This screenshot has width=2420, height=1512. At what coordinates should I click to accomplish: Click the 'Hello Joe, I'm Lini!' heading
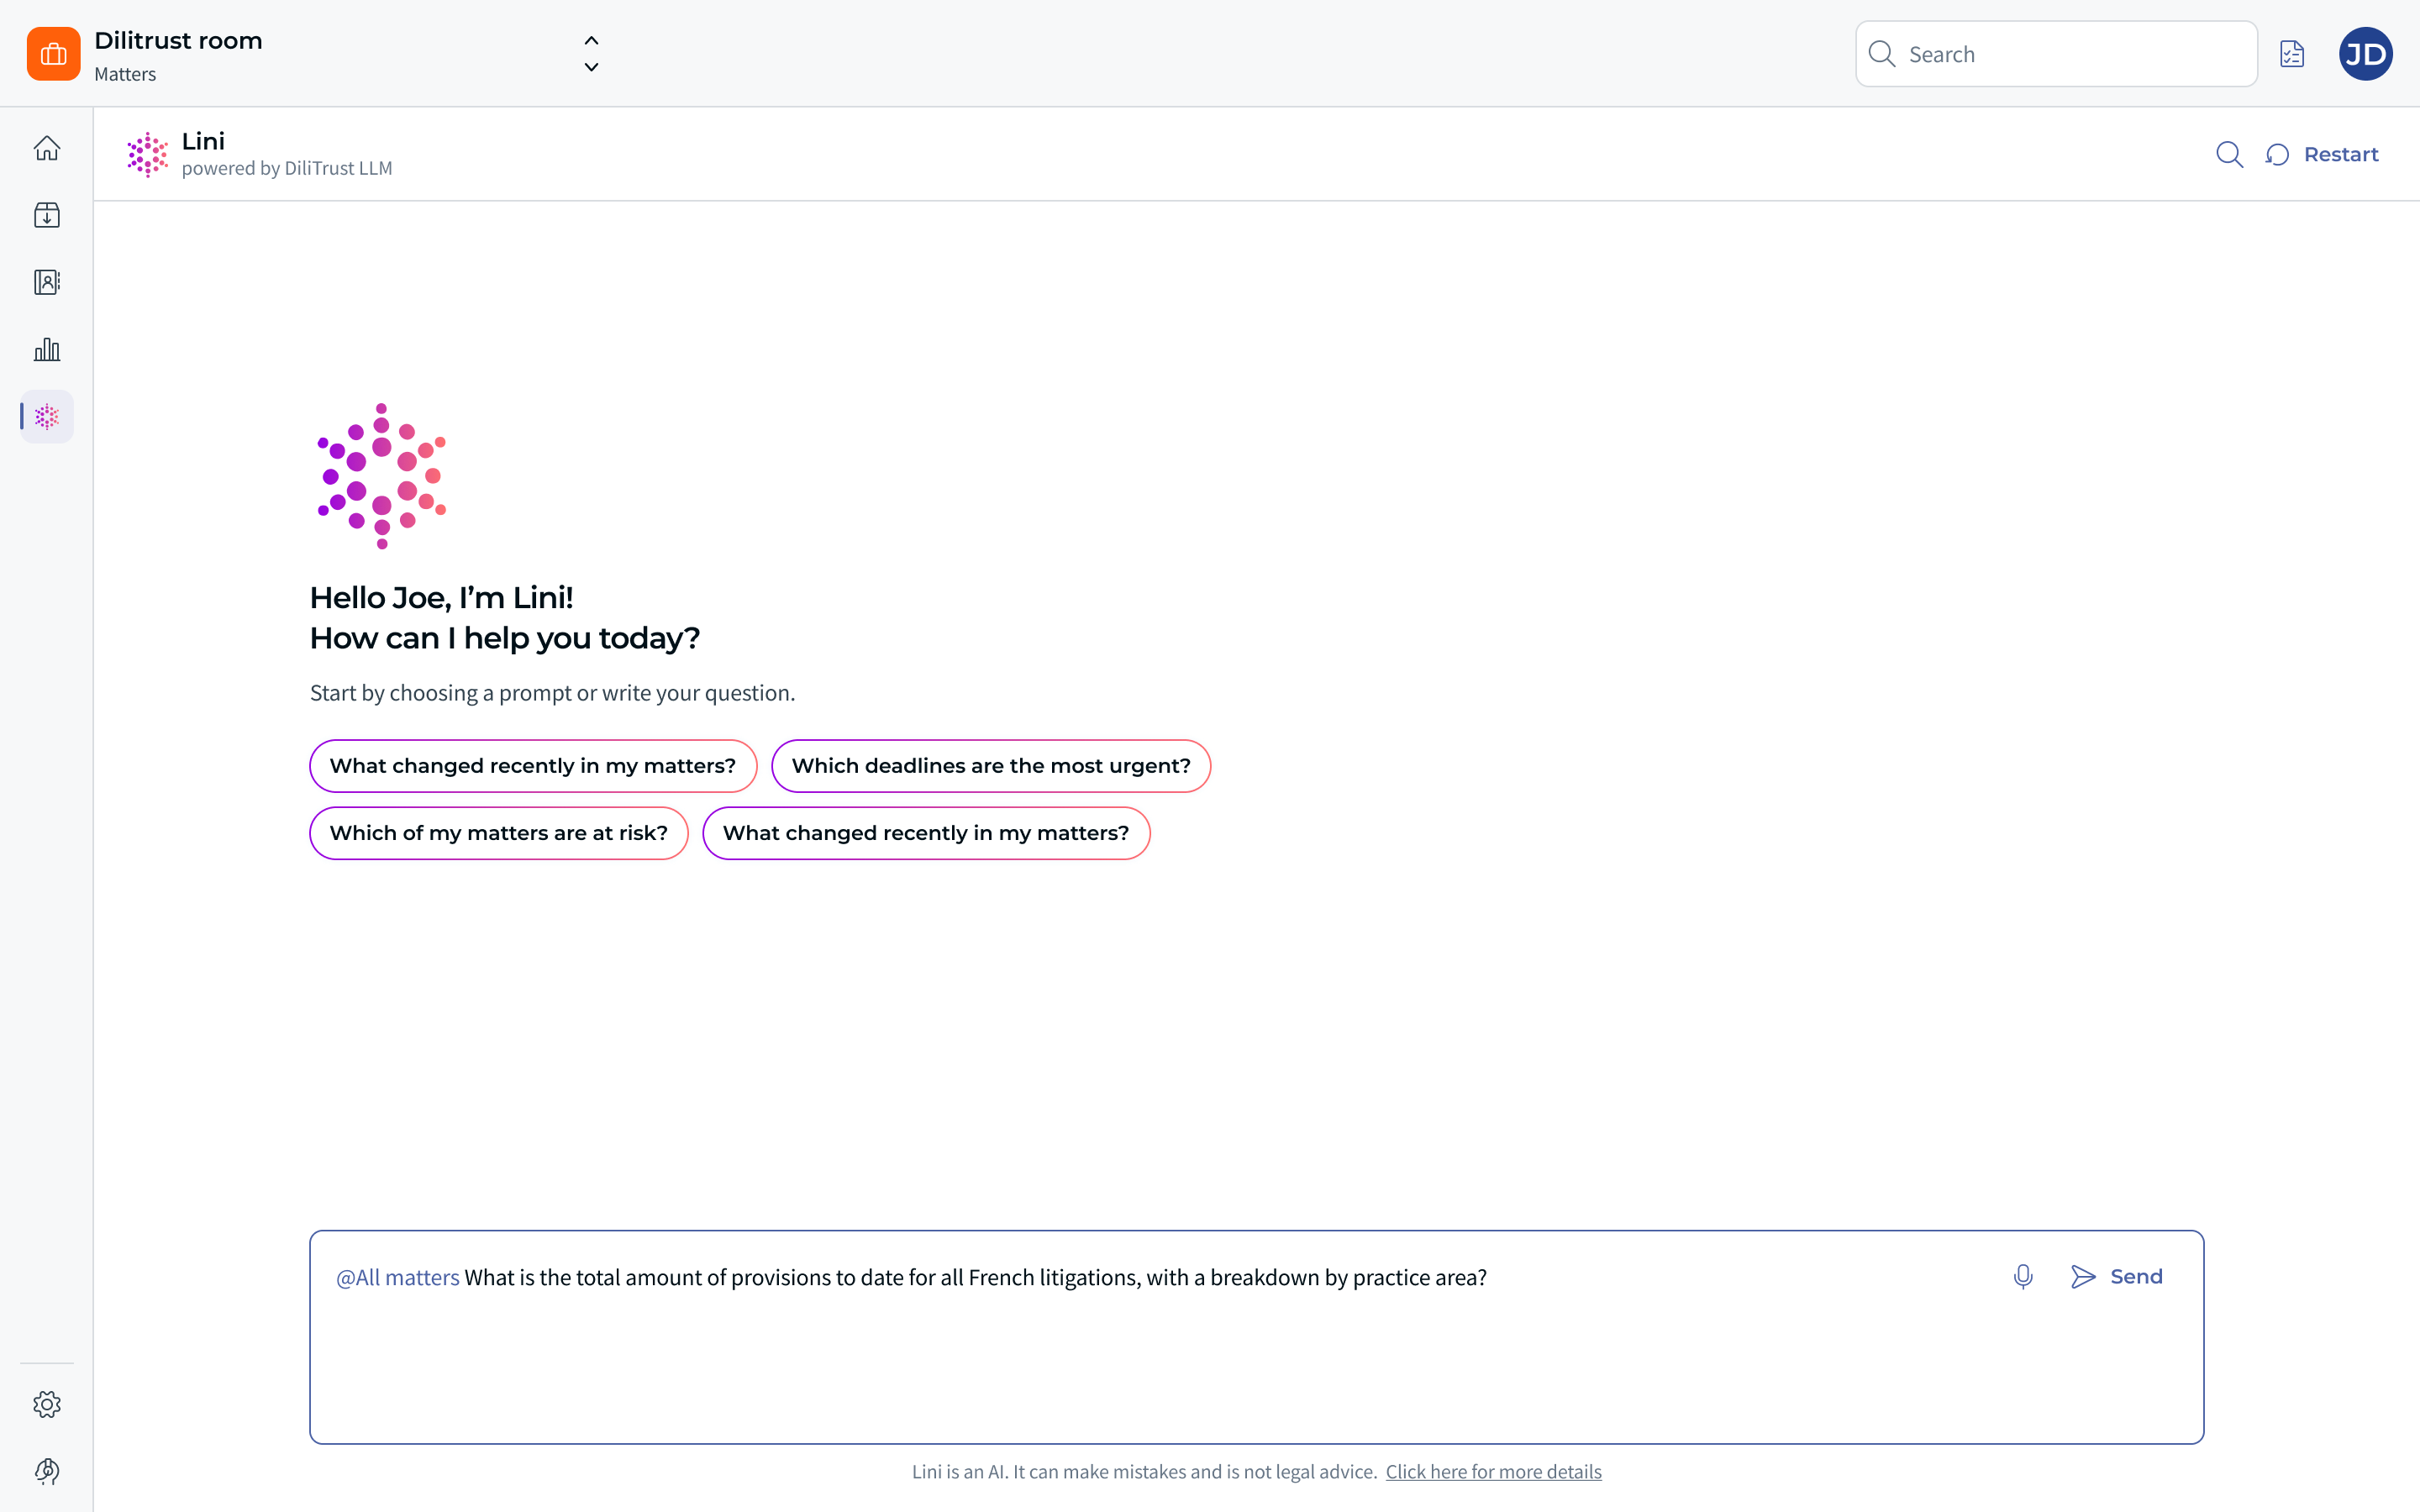click(x=441, y=598)
